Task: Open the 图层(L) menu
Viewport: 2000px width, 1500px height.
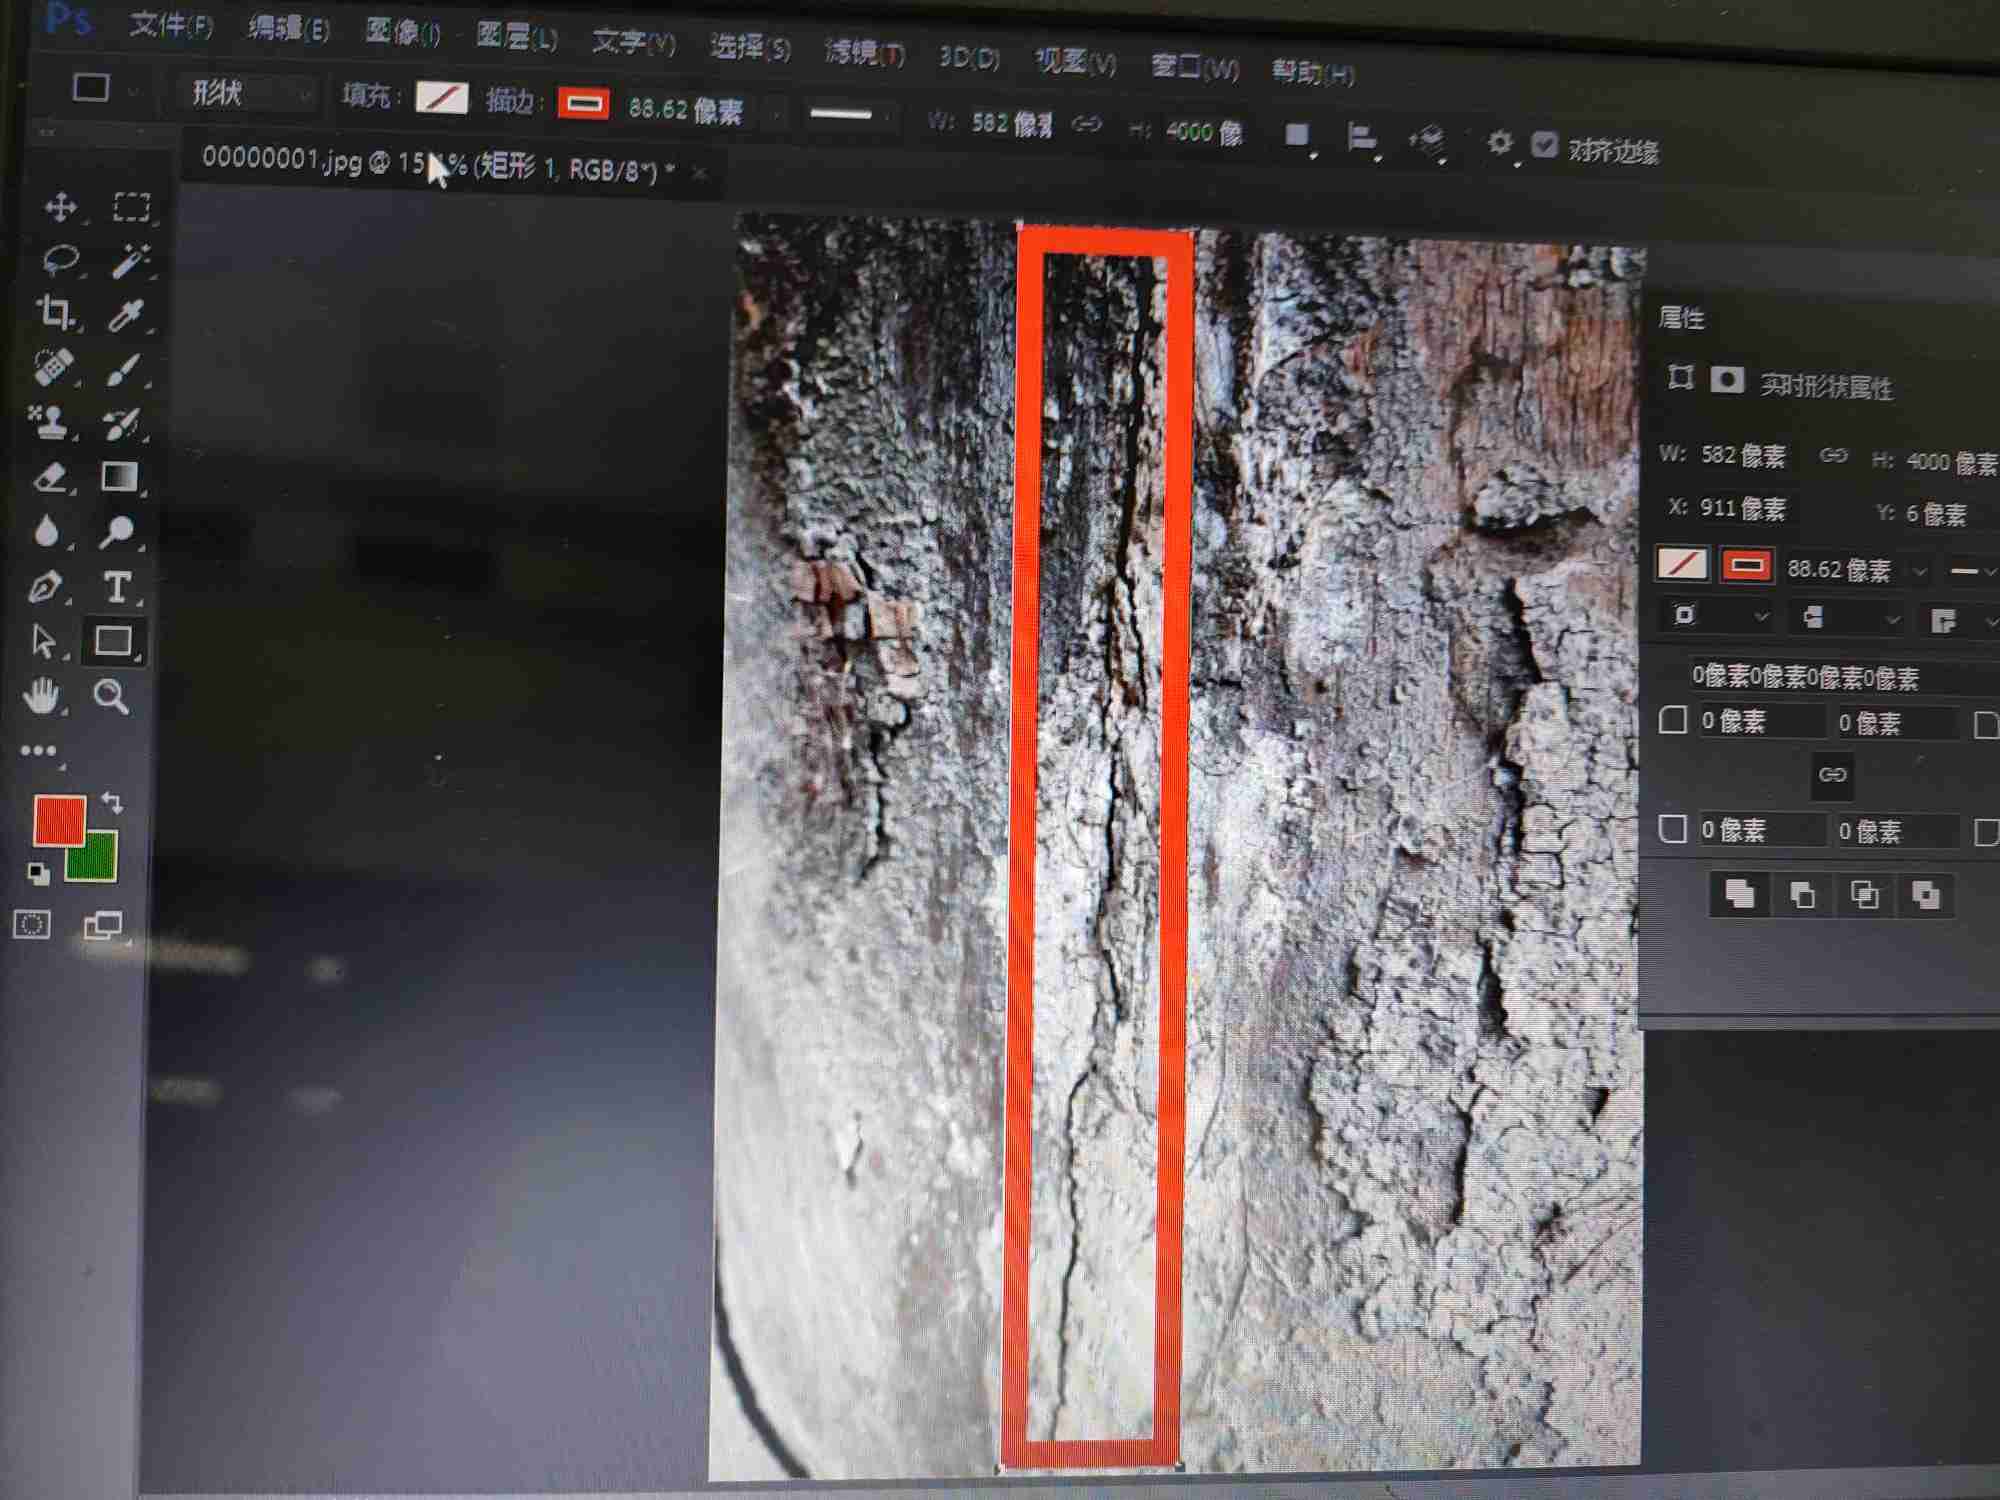Action: (x=516, y=38)
